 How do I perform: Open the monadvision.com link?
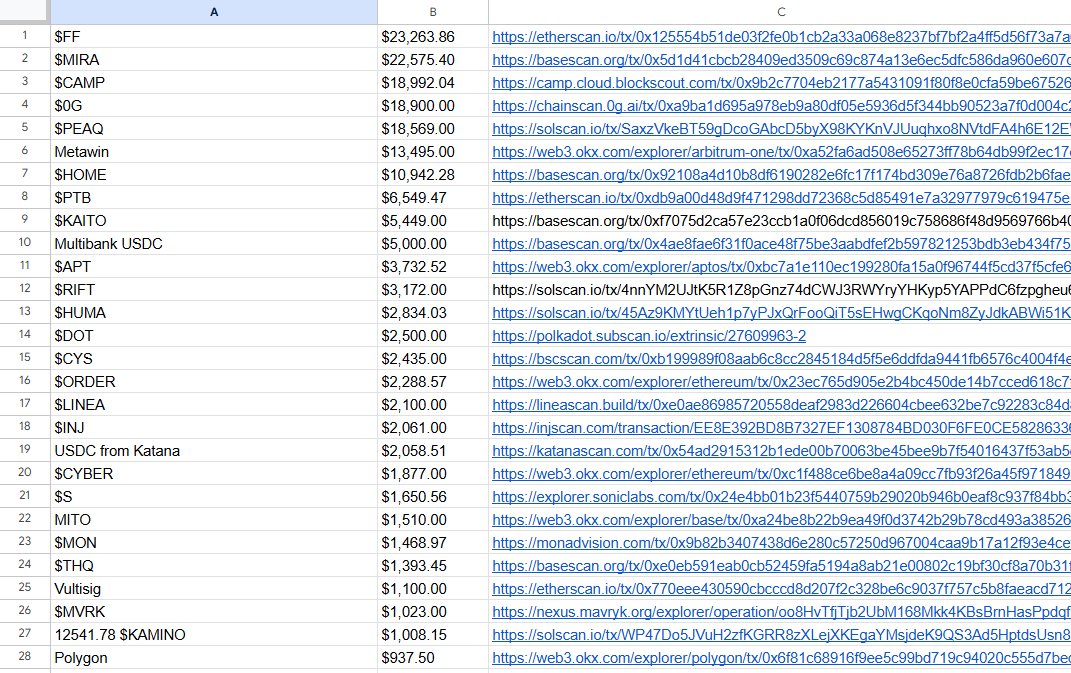click(x=781, y=543)
